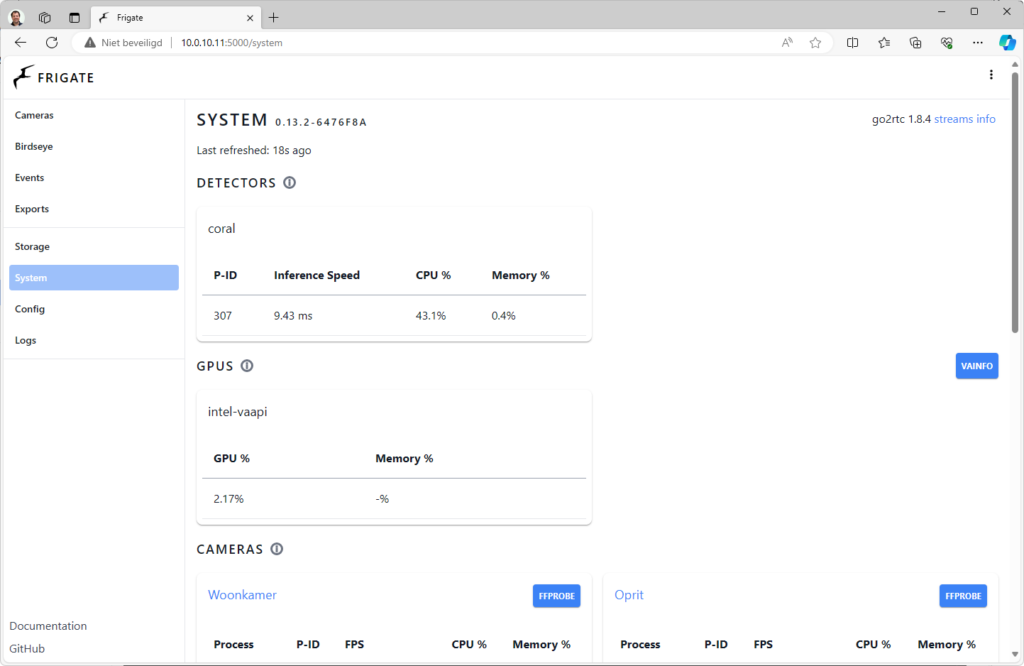The image size is (1024, 666).
Task: Open Edge settings and more menu
Action: tap(977, 43)
